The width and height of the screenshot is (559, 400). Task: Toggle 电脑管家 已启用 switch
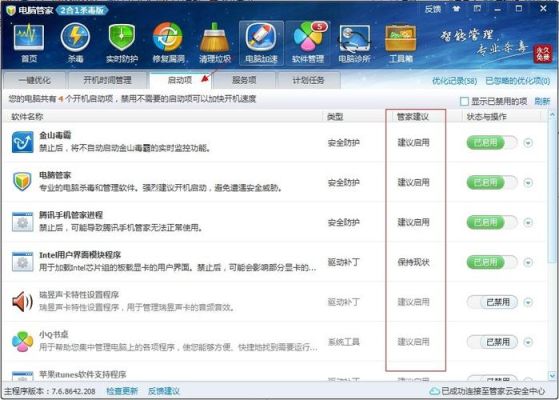click(492, 183)
